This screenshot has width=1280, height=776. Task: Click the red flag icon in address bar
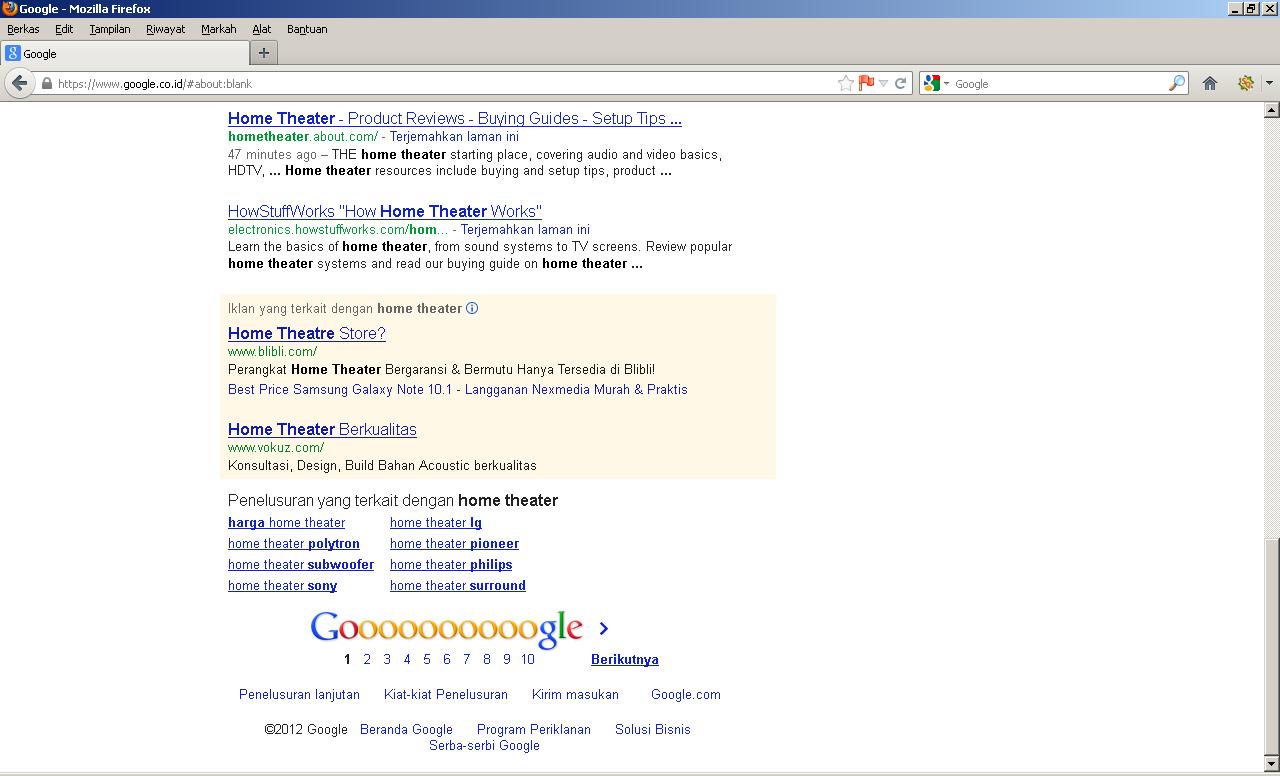point(866,83)
